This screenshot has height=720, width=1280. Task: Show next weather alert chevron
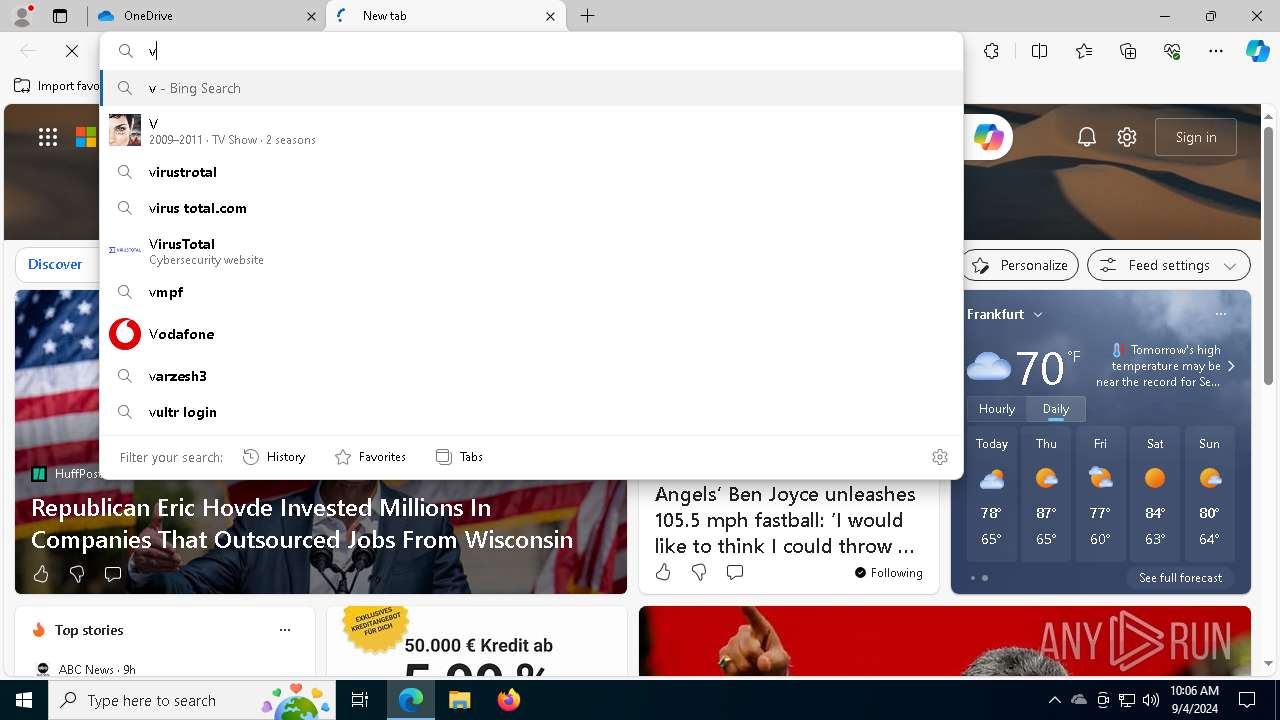(x=1231, y=366)
